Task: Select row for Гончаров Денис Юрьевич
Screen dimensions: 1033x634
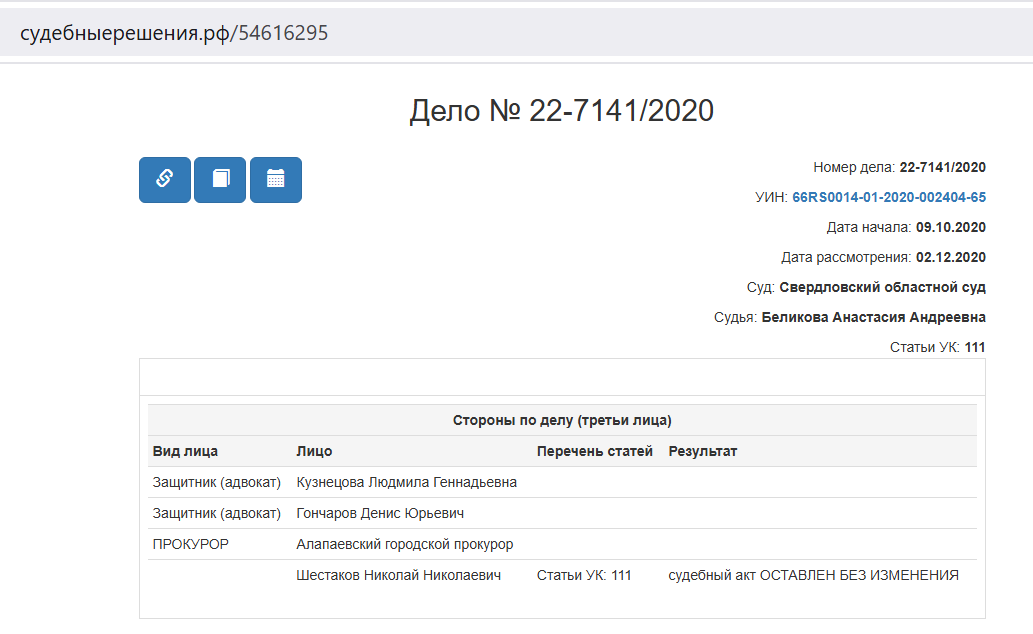Action: tap(380, 514)
